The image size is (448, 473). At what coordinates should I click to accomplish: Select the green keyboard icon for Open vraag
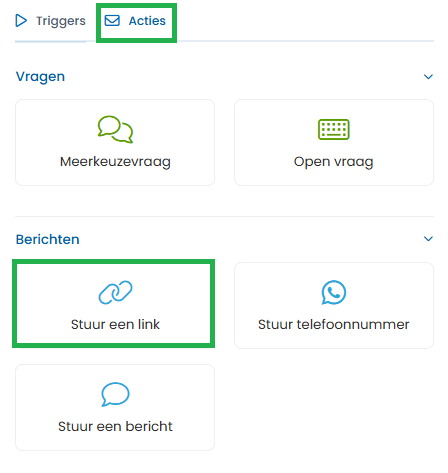(334, 129)
